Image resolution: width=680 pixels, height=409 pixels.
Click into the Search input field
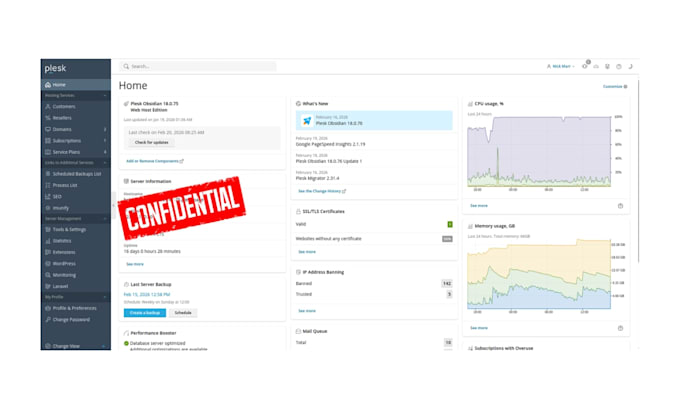tap(198, 66)
